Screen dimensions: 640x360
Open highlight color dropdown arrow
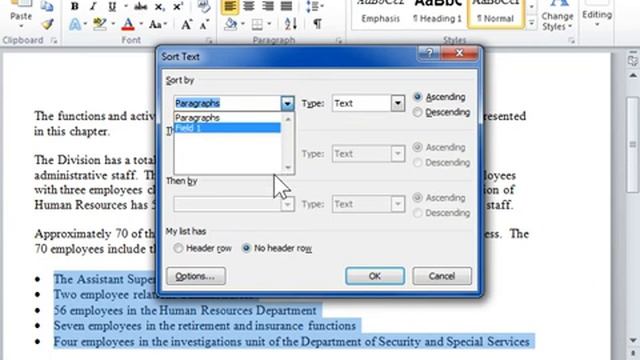coord(113,24)
